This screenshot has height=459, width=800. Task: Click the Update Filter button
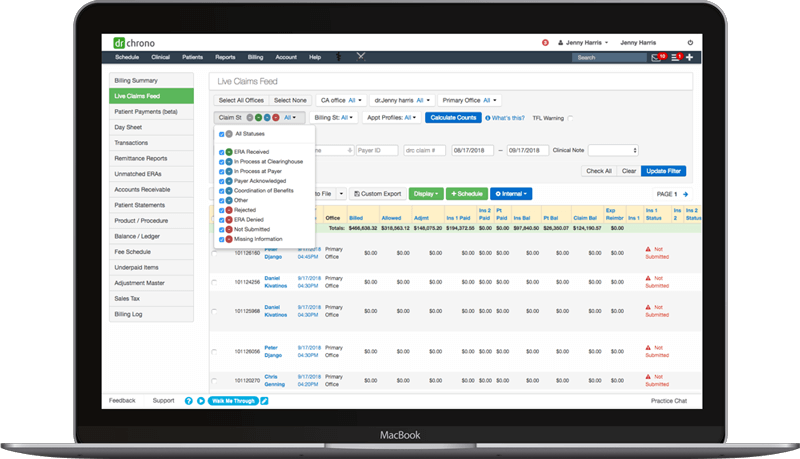tap(663, 171)
